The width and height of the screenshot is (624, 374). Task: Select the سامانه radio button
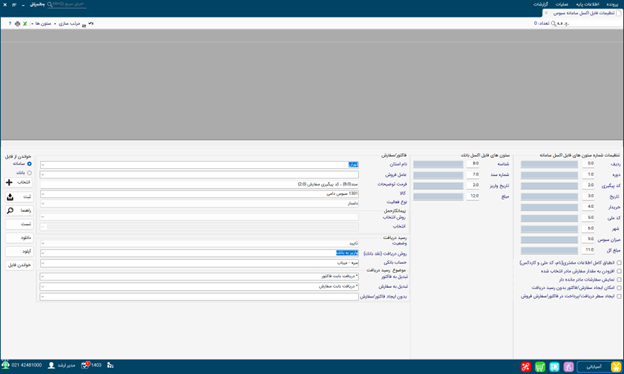[29, 164]
